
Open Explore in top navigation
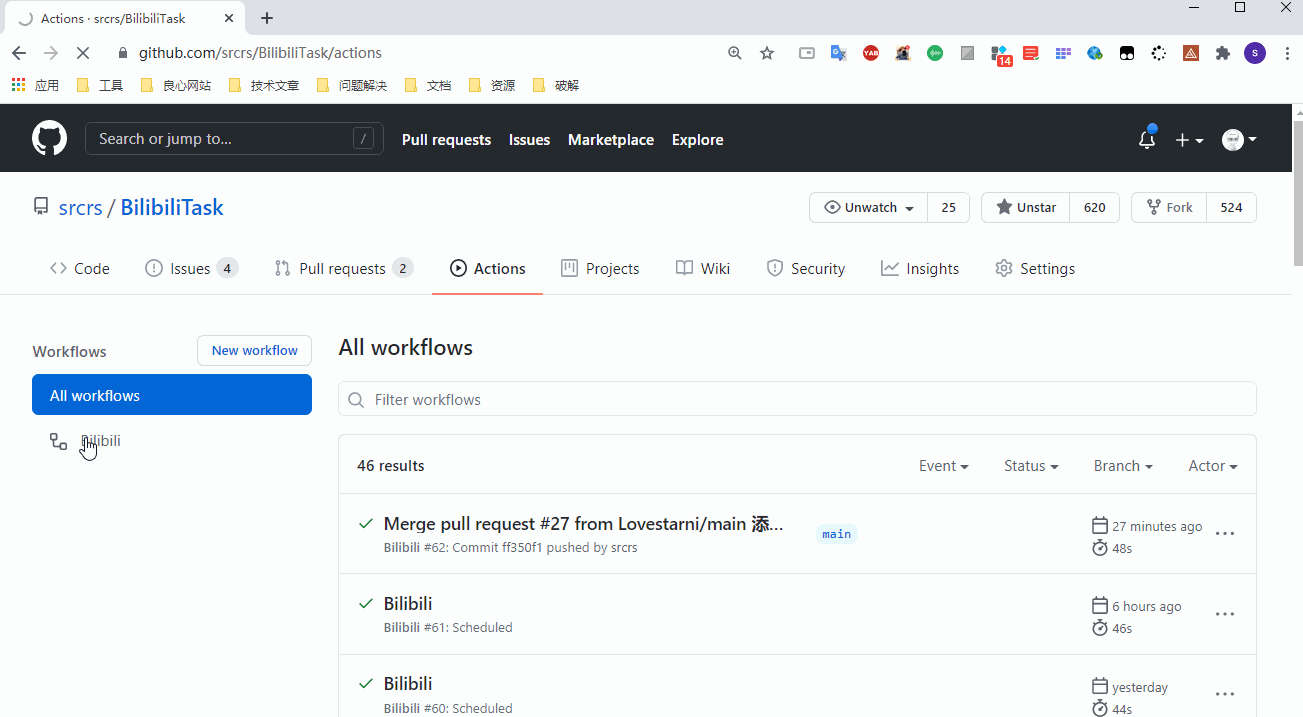click(697, 140)
